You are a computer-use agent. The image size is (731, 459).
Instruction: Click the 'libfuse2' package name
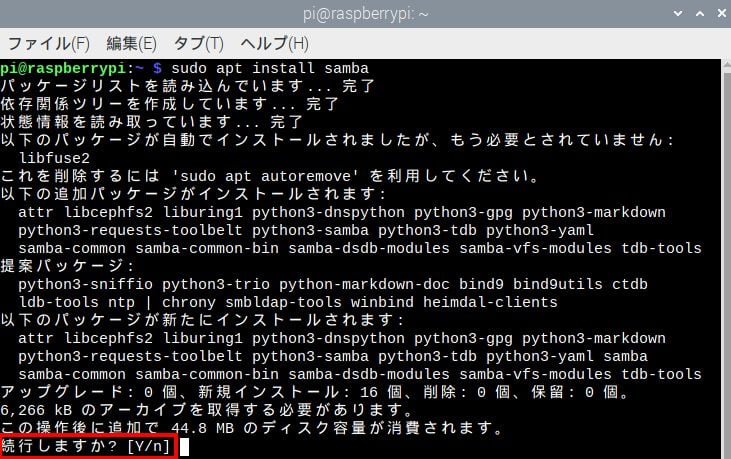click(54, 158)
